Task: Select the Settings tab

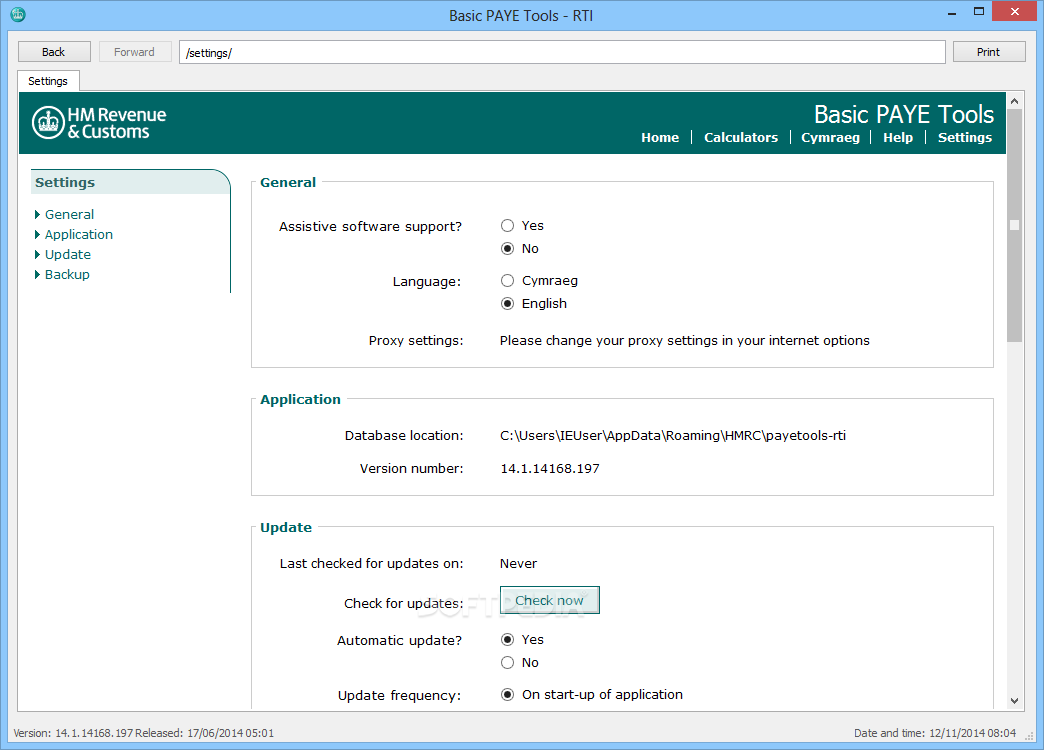Action: coord(48,81)
